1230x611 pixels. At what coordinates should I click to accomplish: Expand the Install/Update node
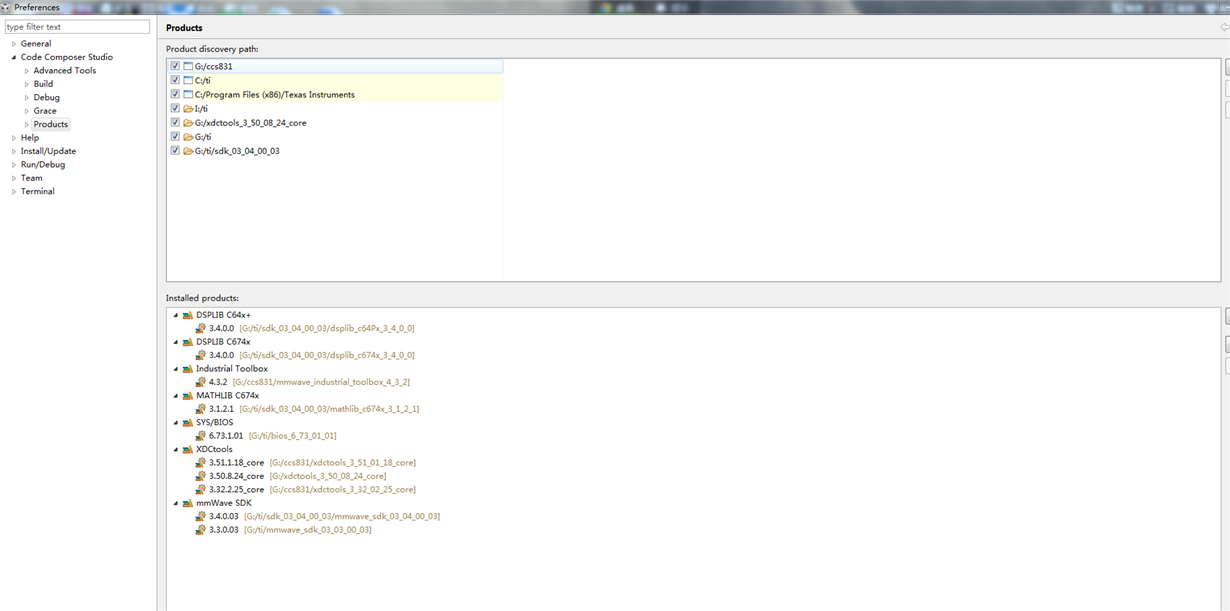tap(14, 152)
